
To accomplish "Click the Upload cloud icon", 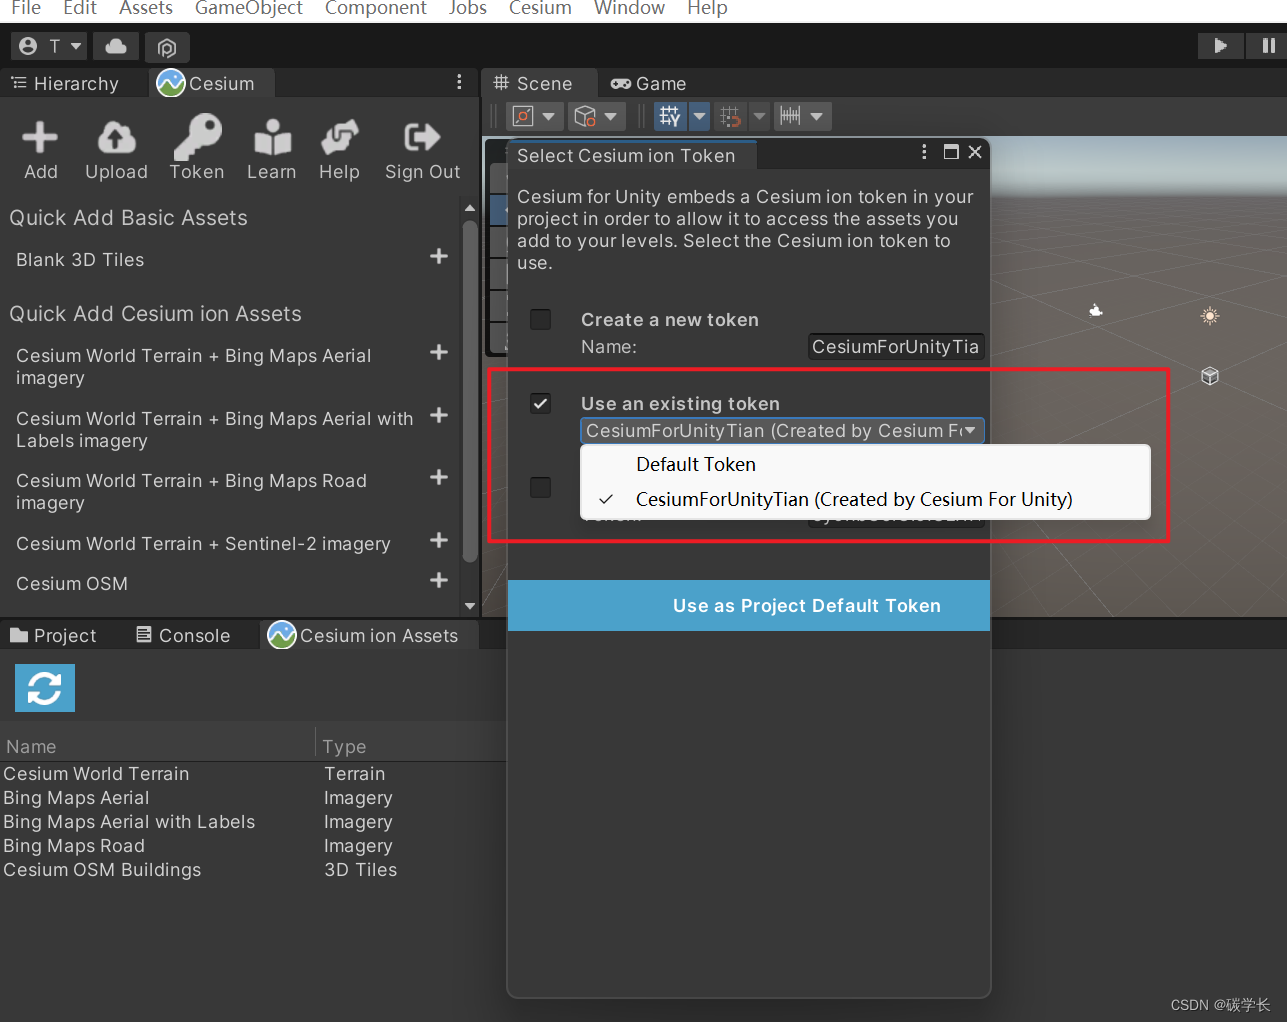I will point(116,138).
